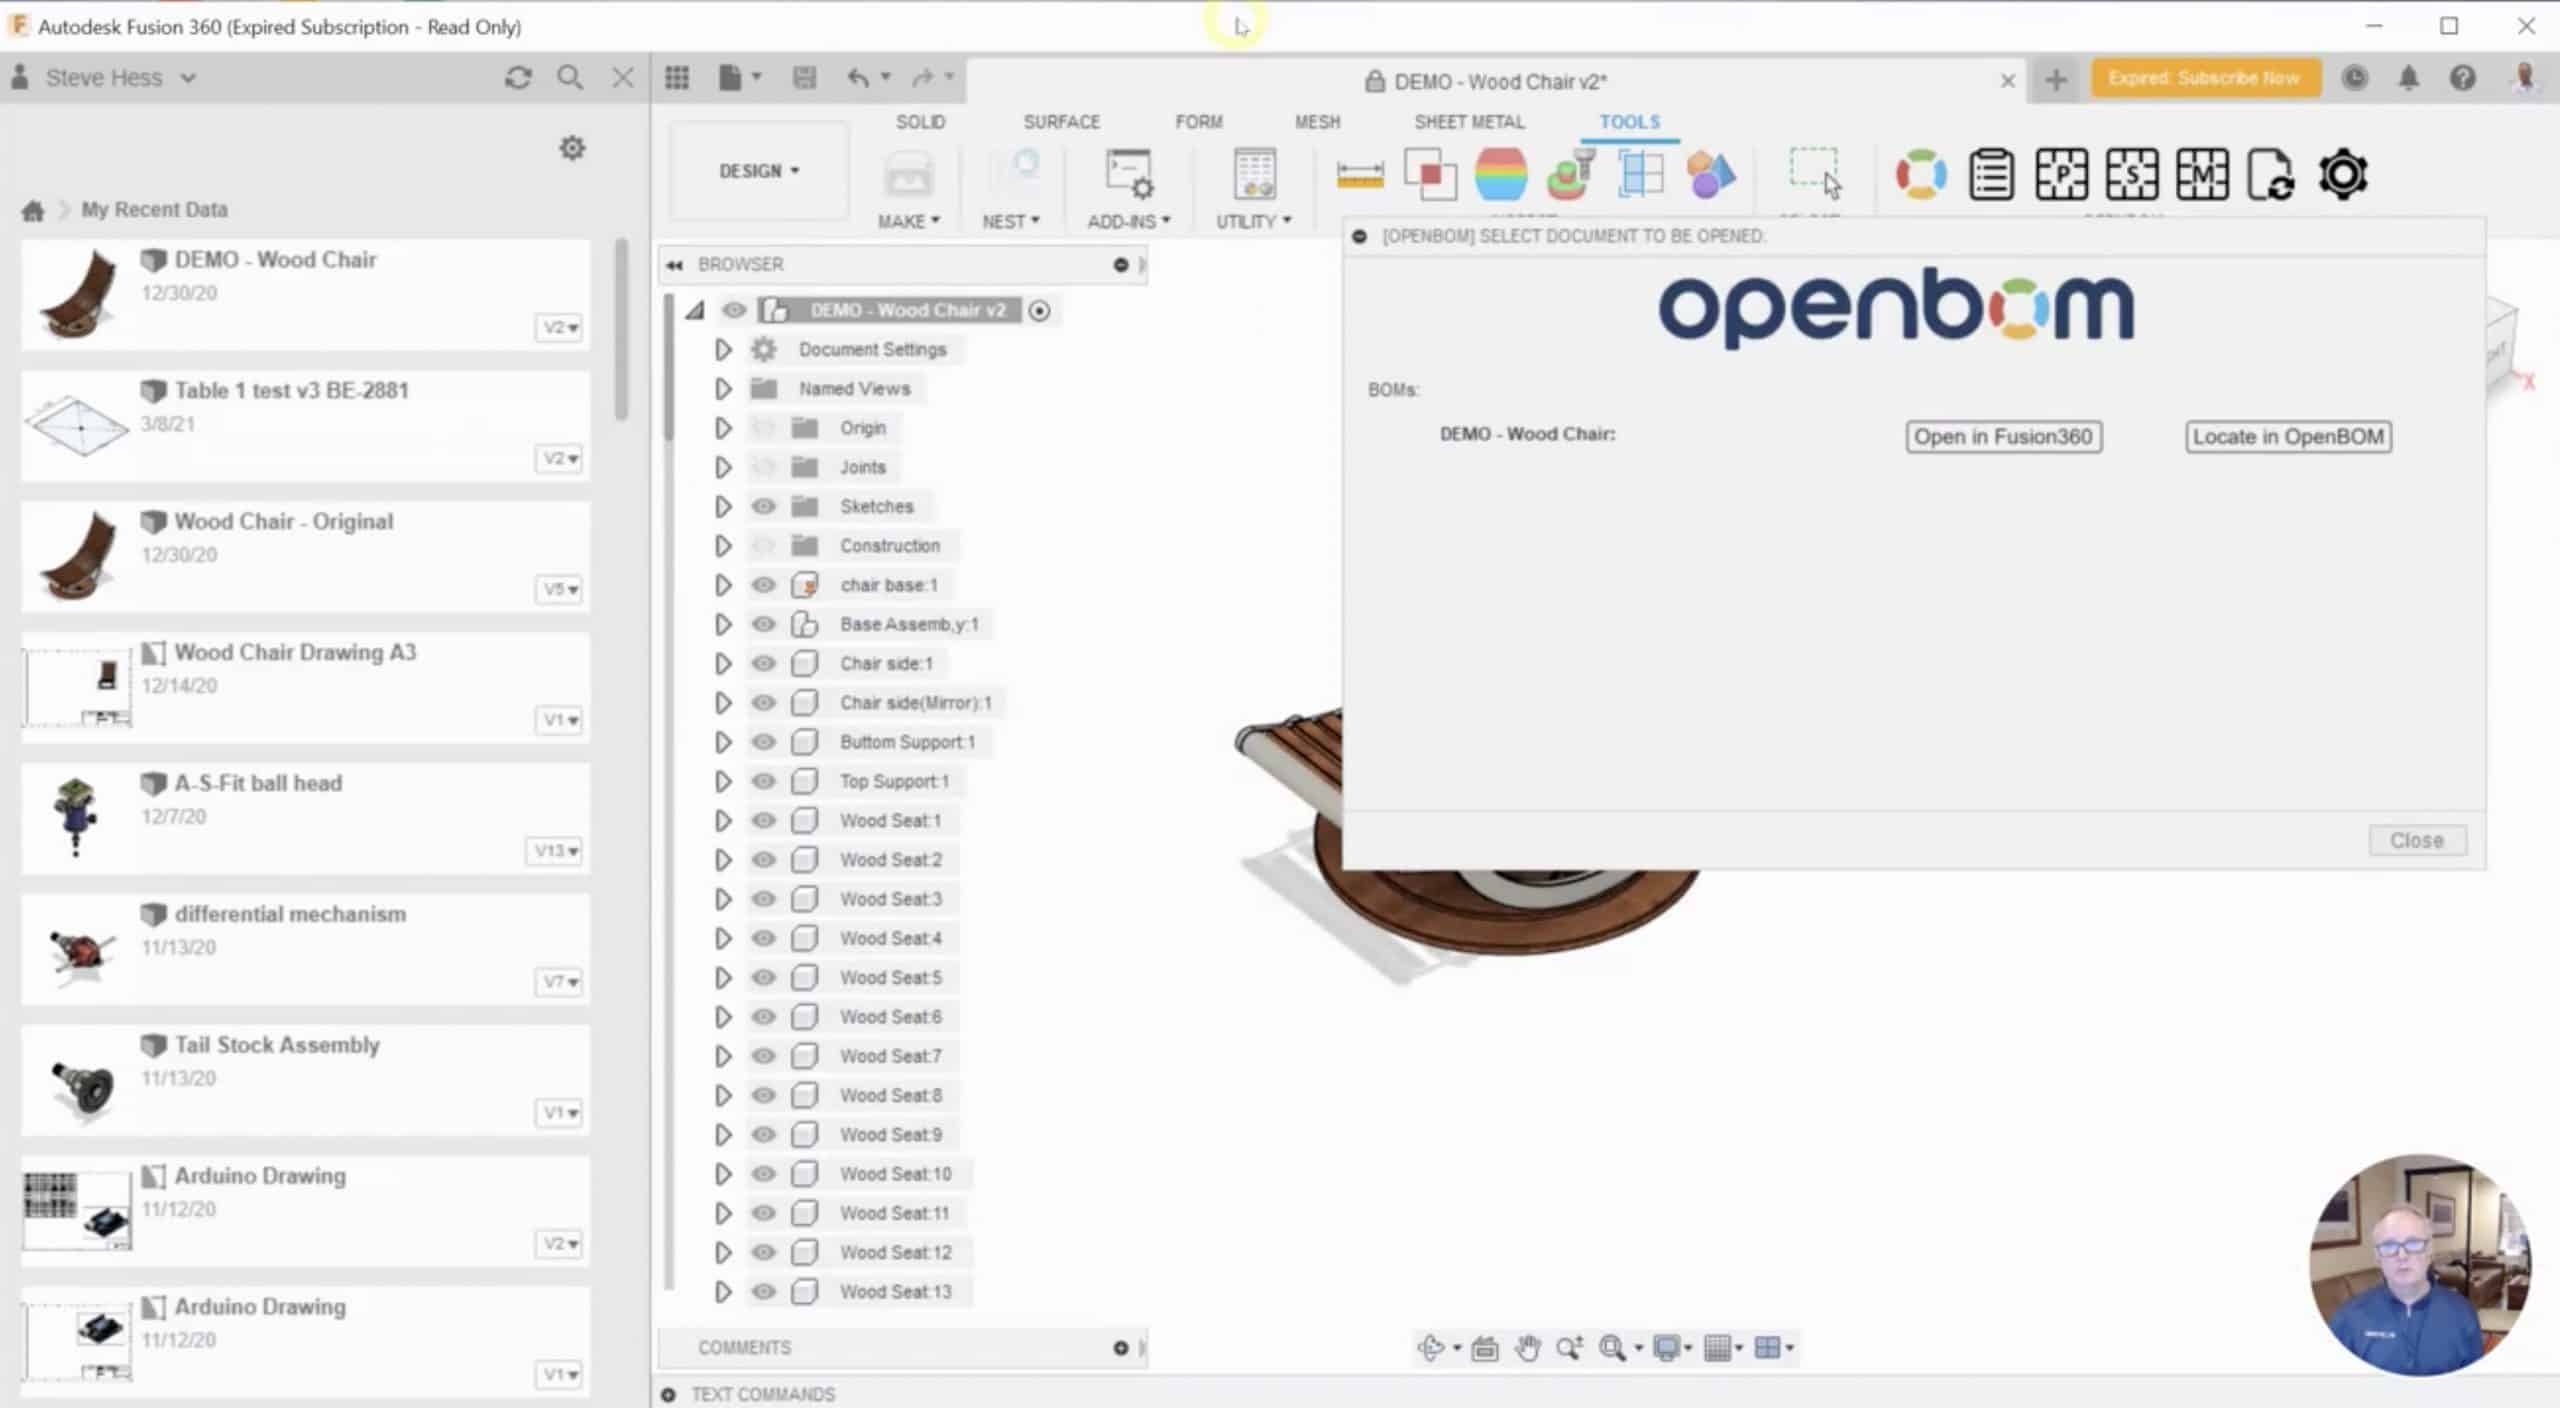Image resolution: width=2560 pixels, height=1408 pixels.
Task: Click the OpenBOM S-box icon
Action: pos(2131,175)
